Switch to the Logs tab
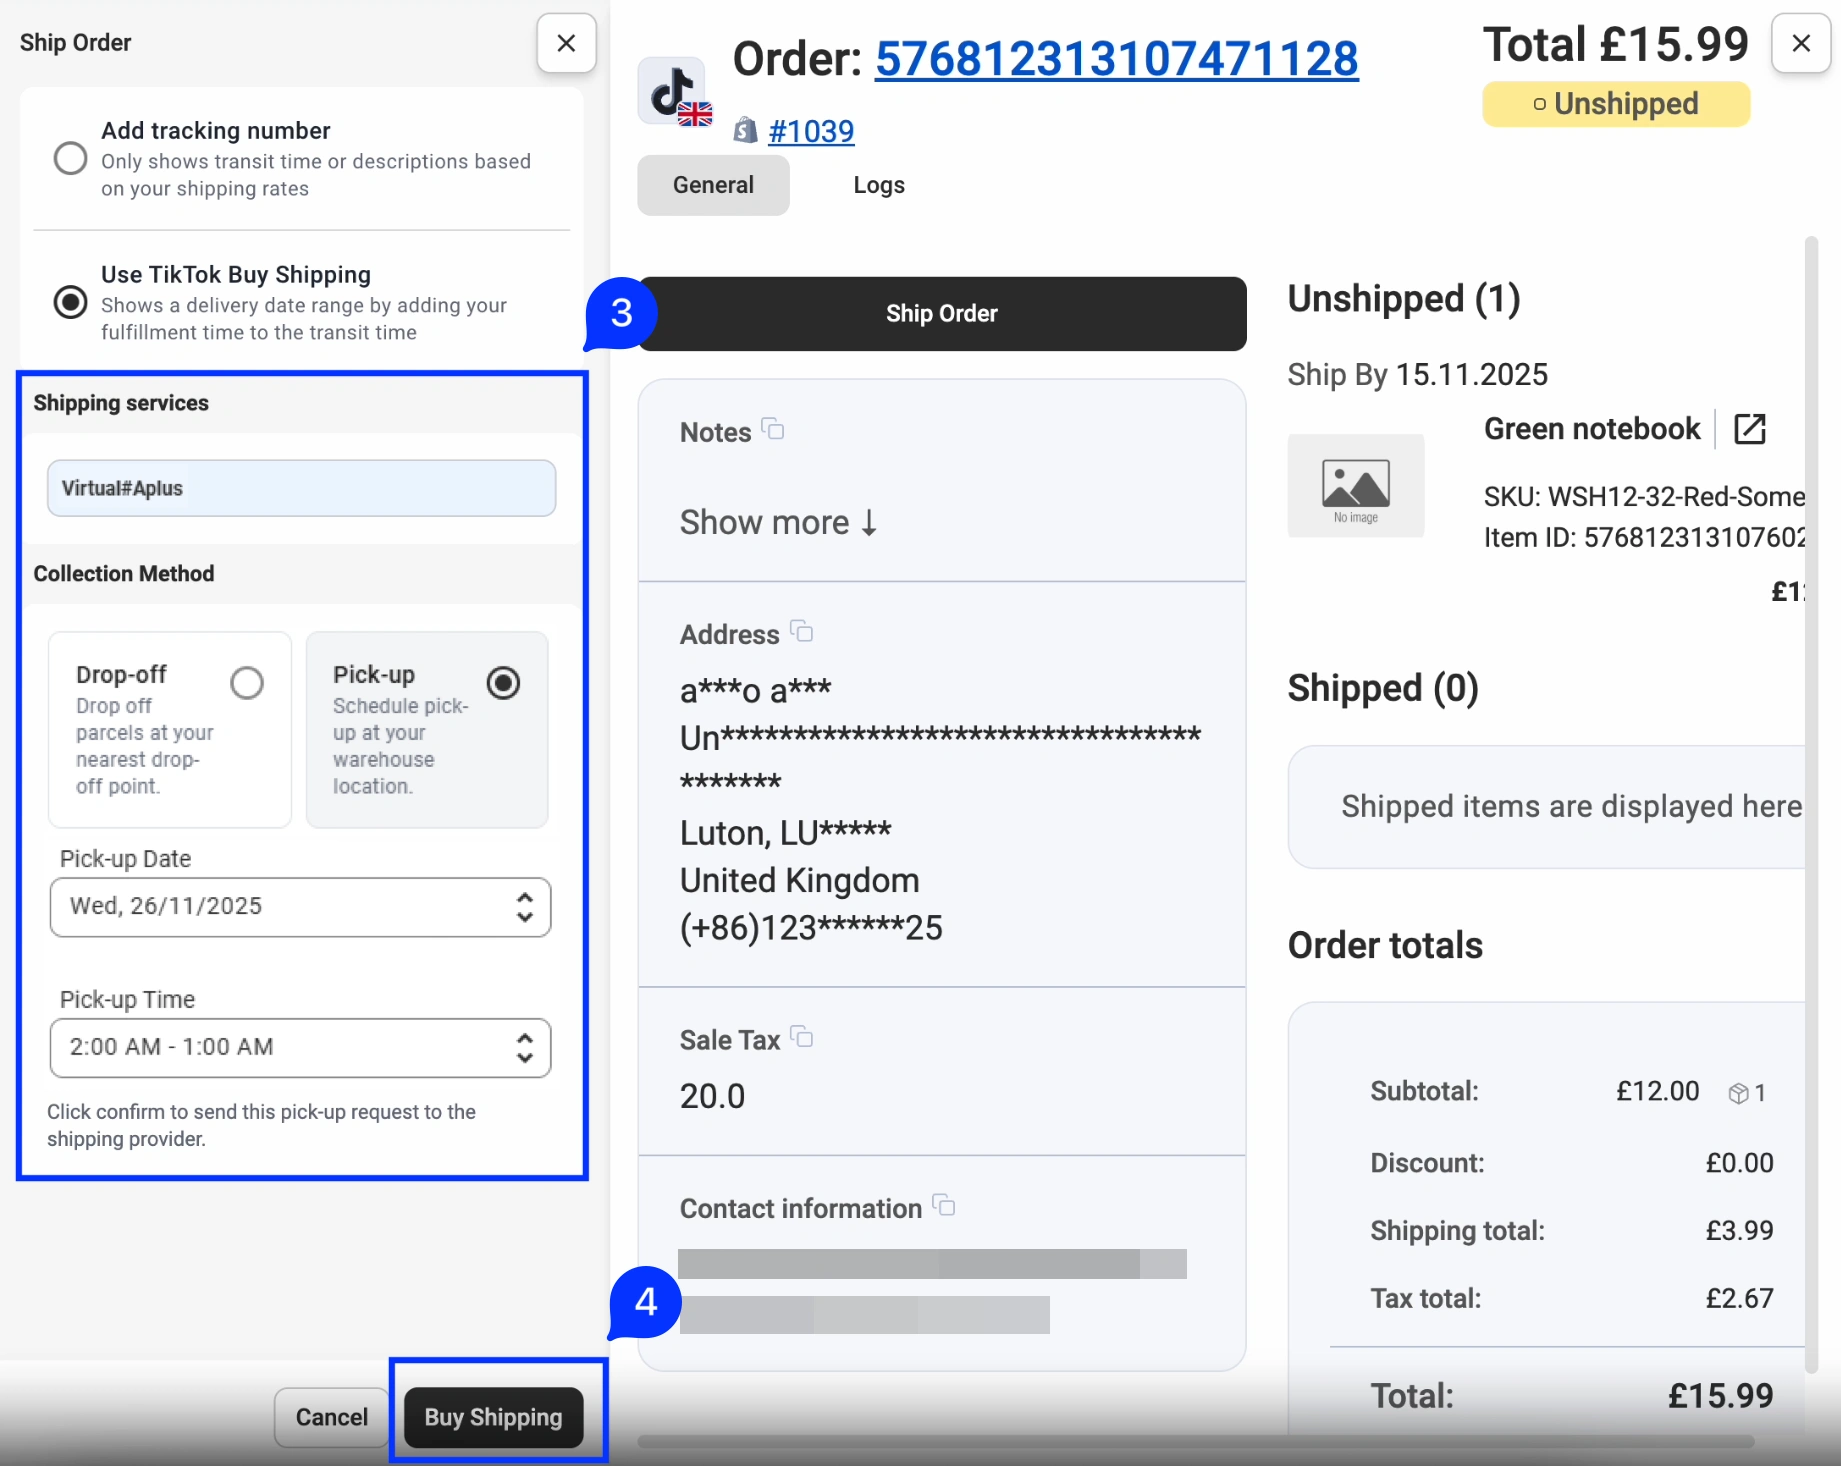1841x1466 pixels. tap(878, 185)
